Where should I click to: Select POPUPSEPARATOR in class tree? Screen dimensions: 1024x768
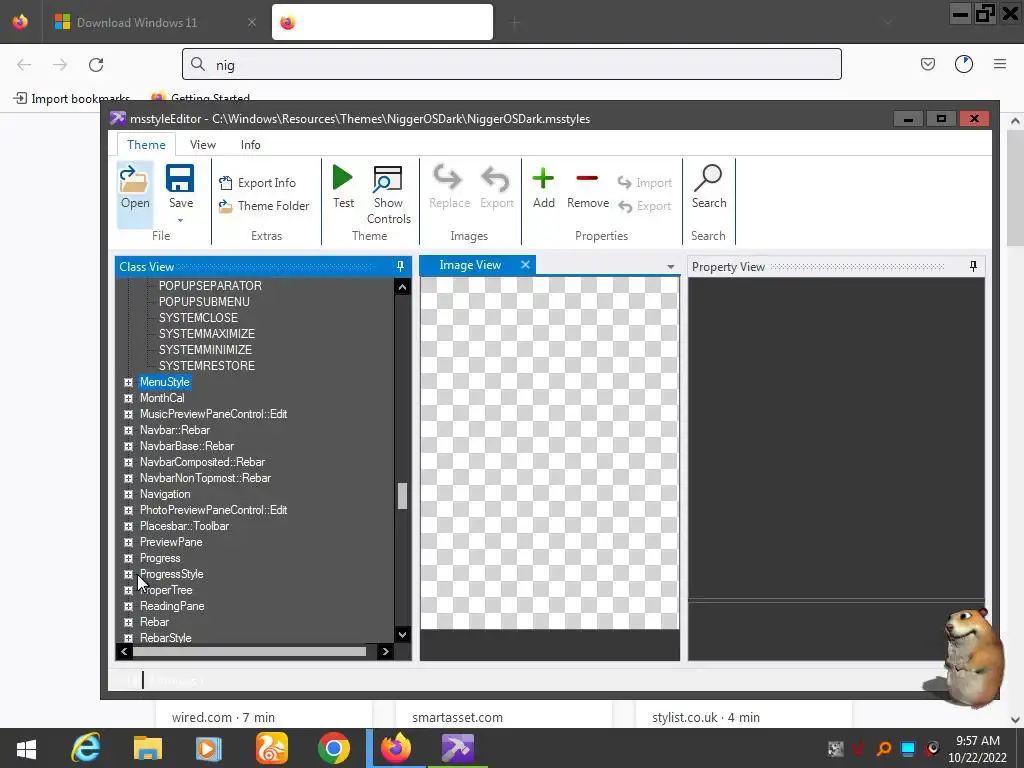tap(210, 285)
